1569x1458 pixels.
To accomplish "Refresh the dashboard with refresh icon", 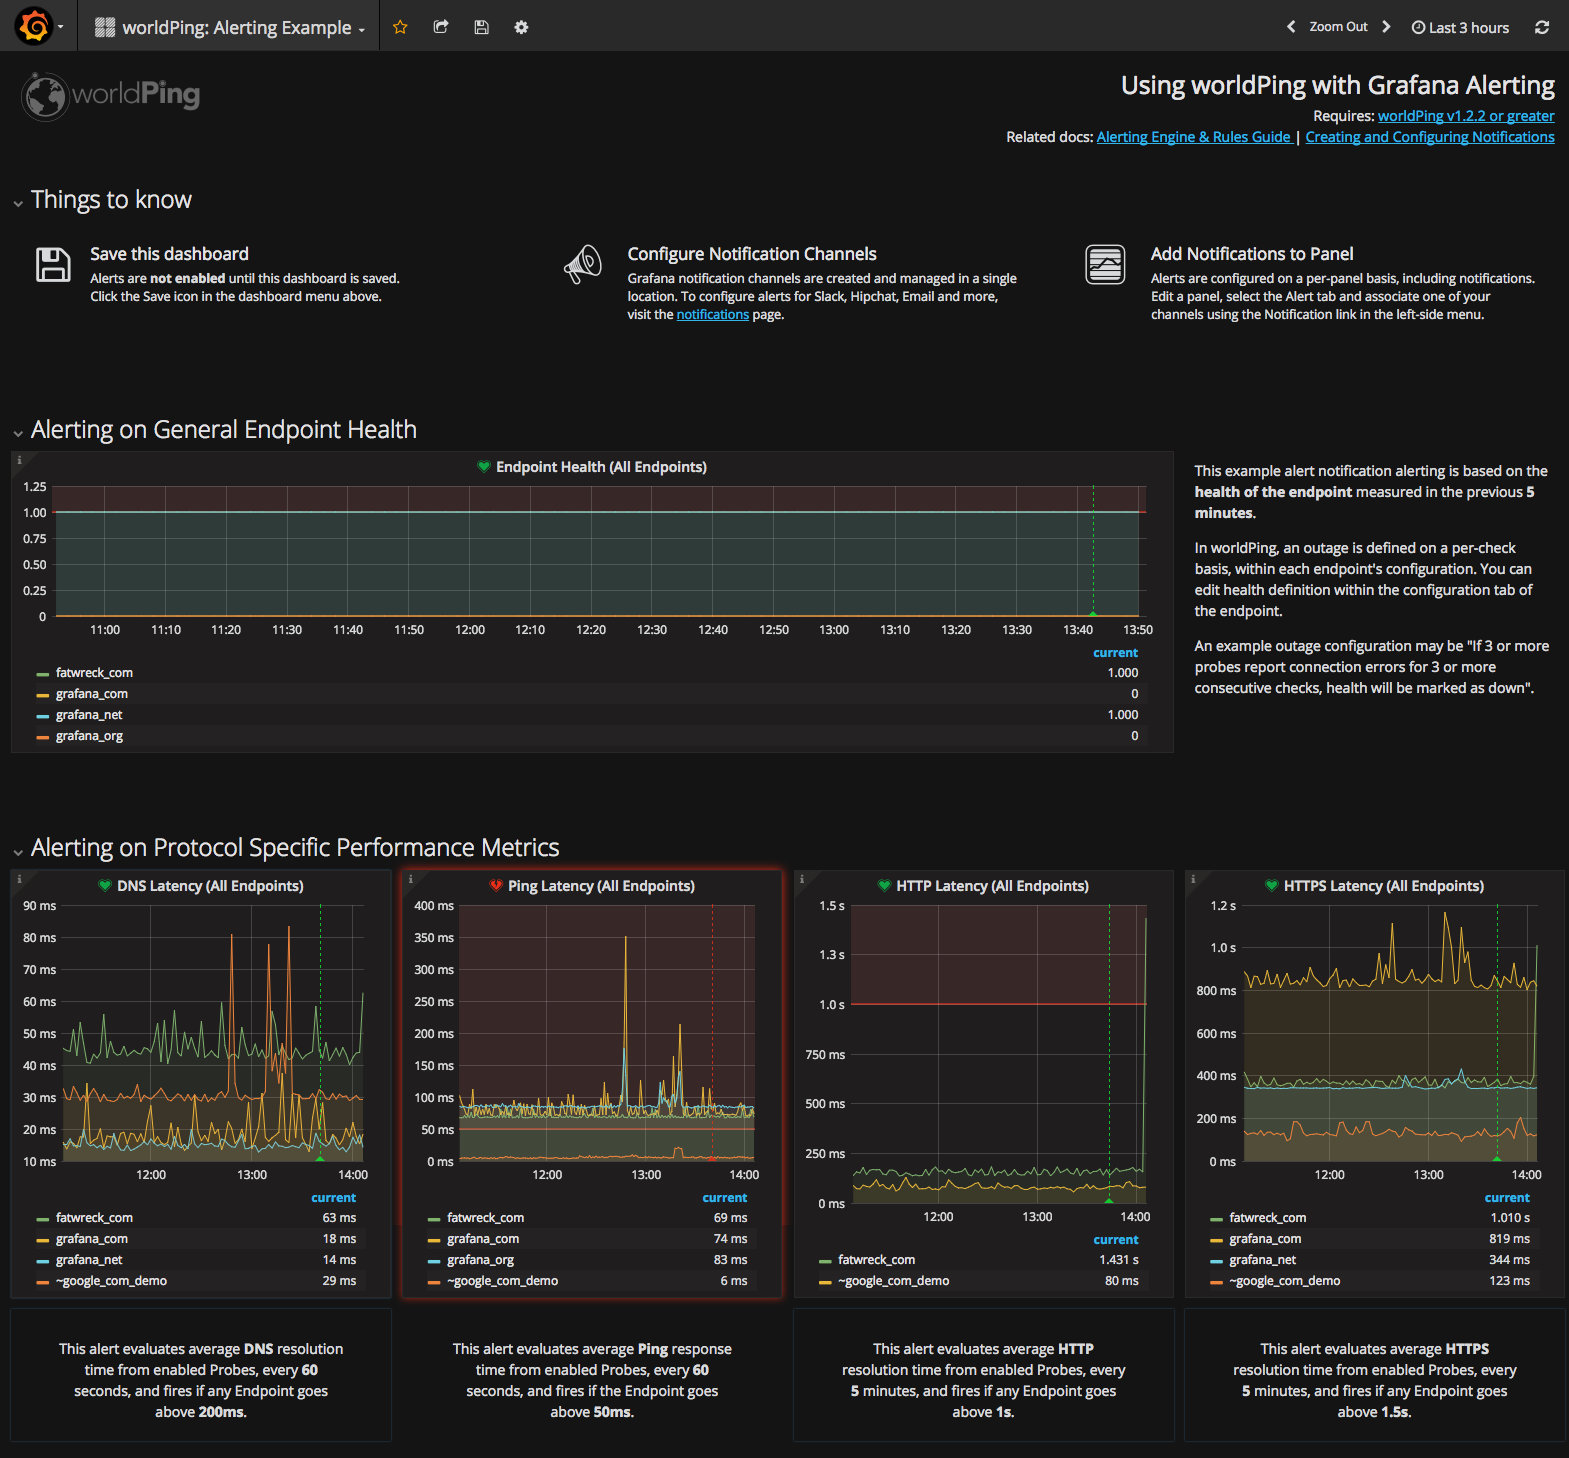I will [1542, 27].
